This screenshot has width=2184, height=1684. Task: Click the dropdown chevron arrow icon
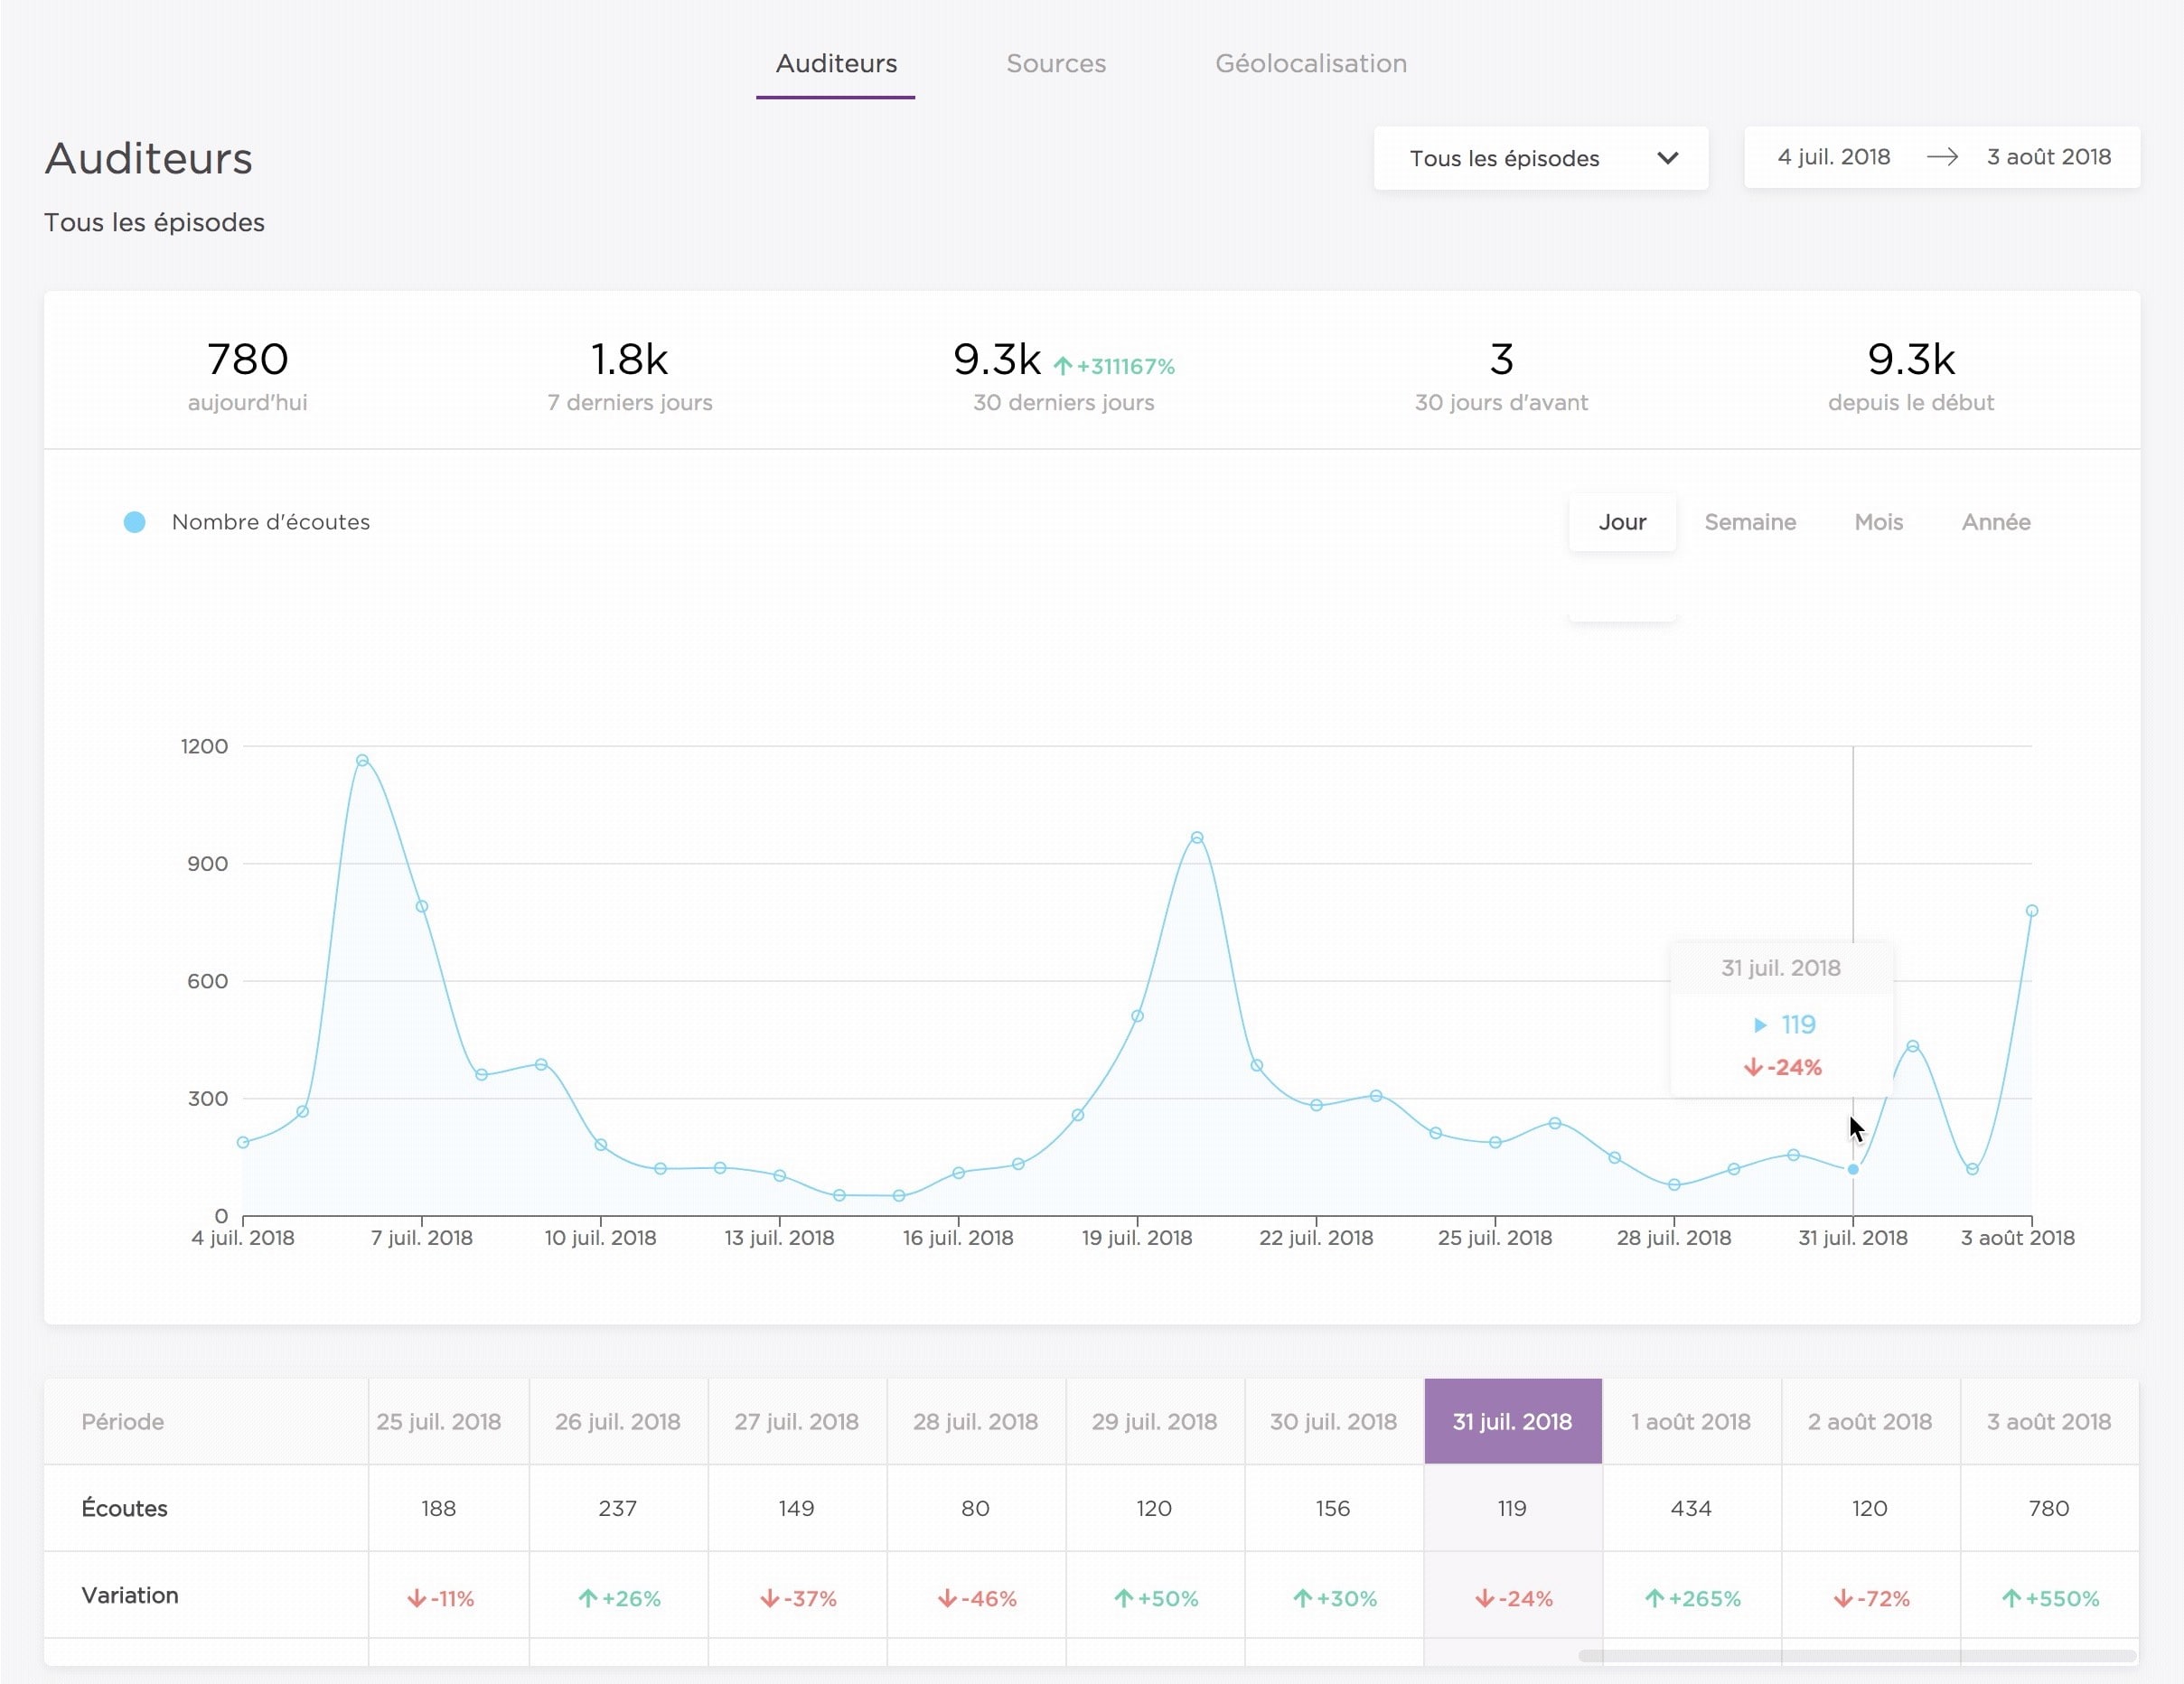pyautogui.click(x=1667, y=158)
